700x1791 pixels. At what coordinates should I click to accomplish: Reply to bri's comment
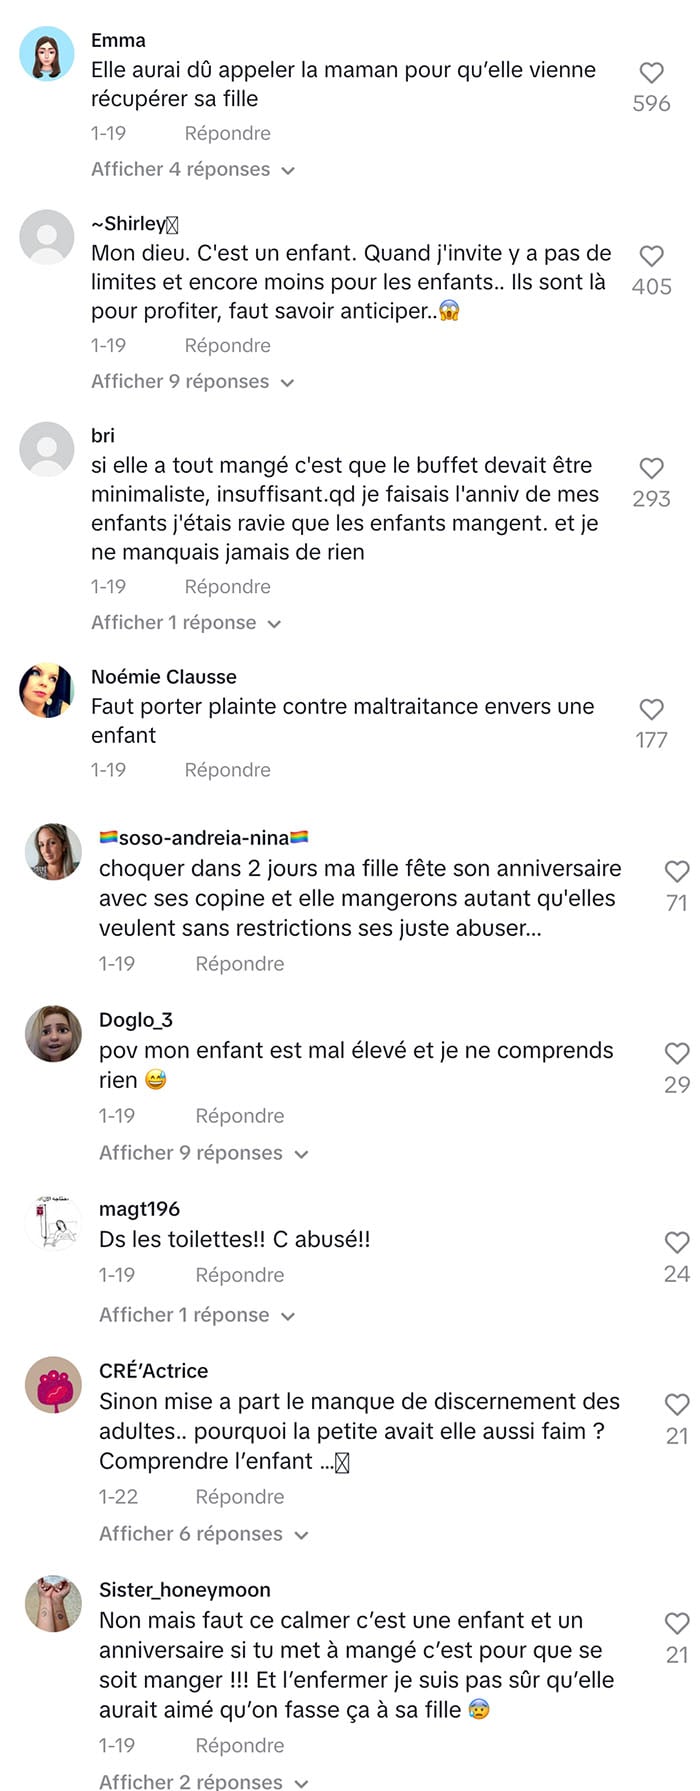coord(227,587)
